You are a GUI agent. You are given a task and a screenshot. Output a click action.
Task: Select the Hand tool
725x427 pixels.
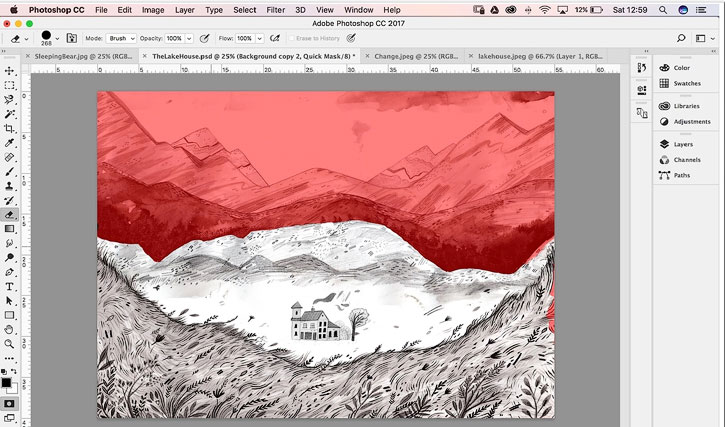pos(9,330)
